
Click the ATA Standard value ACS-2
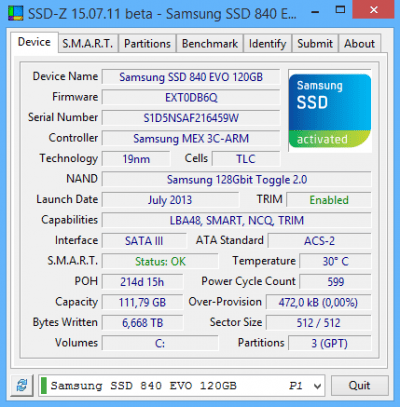coord(320,241)
